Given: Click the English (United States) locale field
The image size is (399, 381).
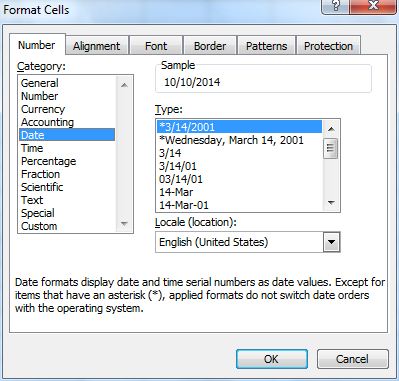Looking at the screenshot, I should [x=239, y=242].
